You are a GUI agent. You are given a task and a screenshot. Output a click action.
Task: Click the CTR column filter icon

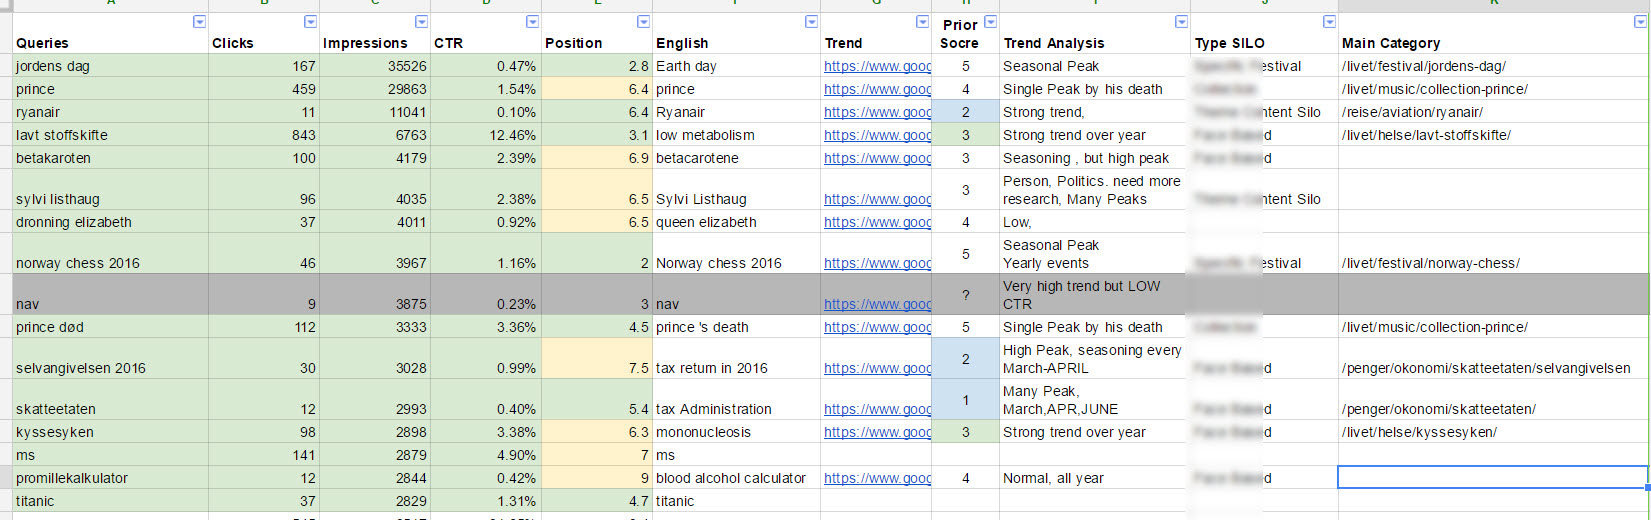pyautogui.click(x=532, y=22)
